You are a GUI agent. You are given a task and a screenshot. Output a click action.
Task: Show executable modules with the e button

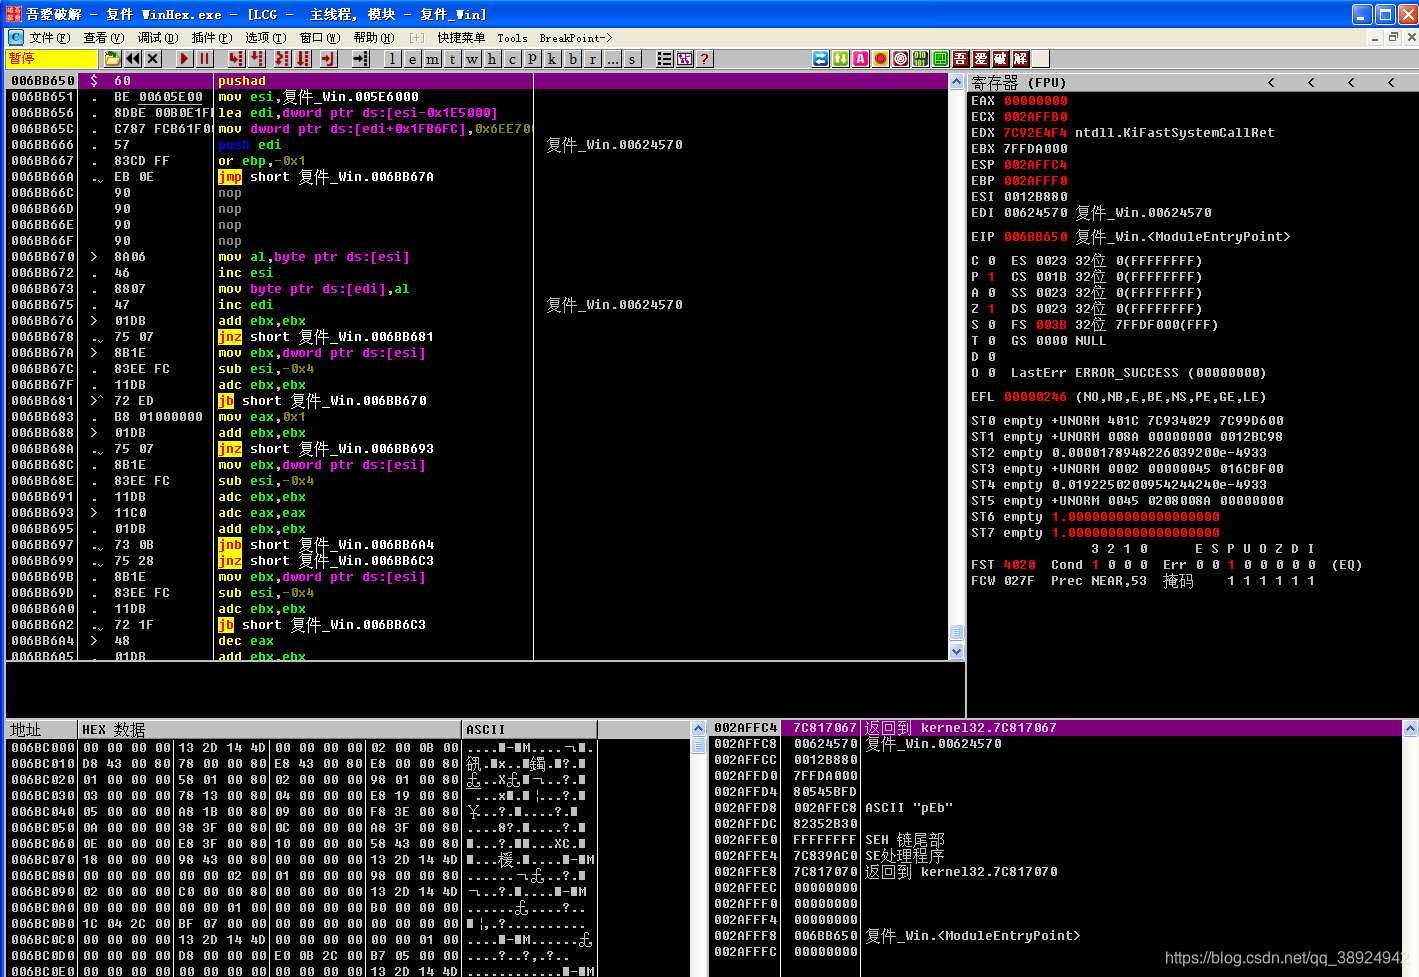click(412, 59)
